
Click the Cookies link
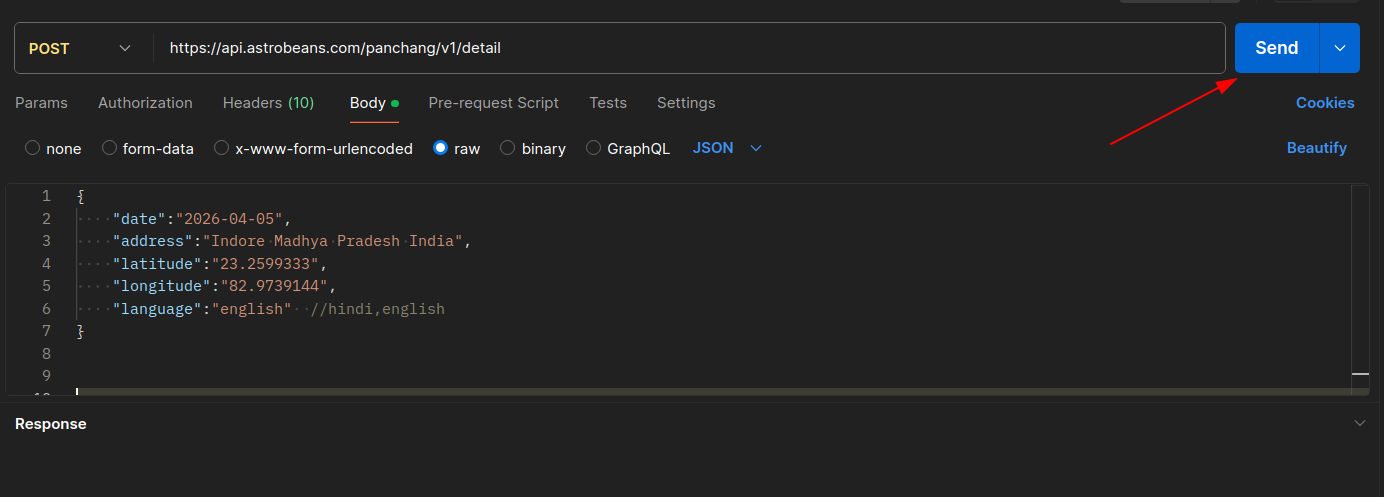pyautogui.click(x=1325, y=103)
